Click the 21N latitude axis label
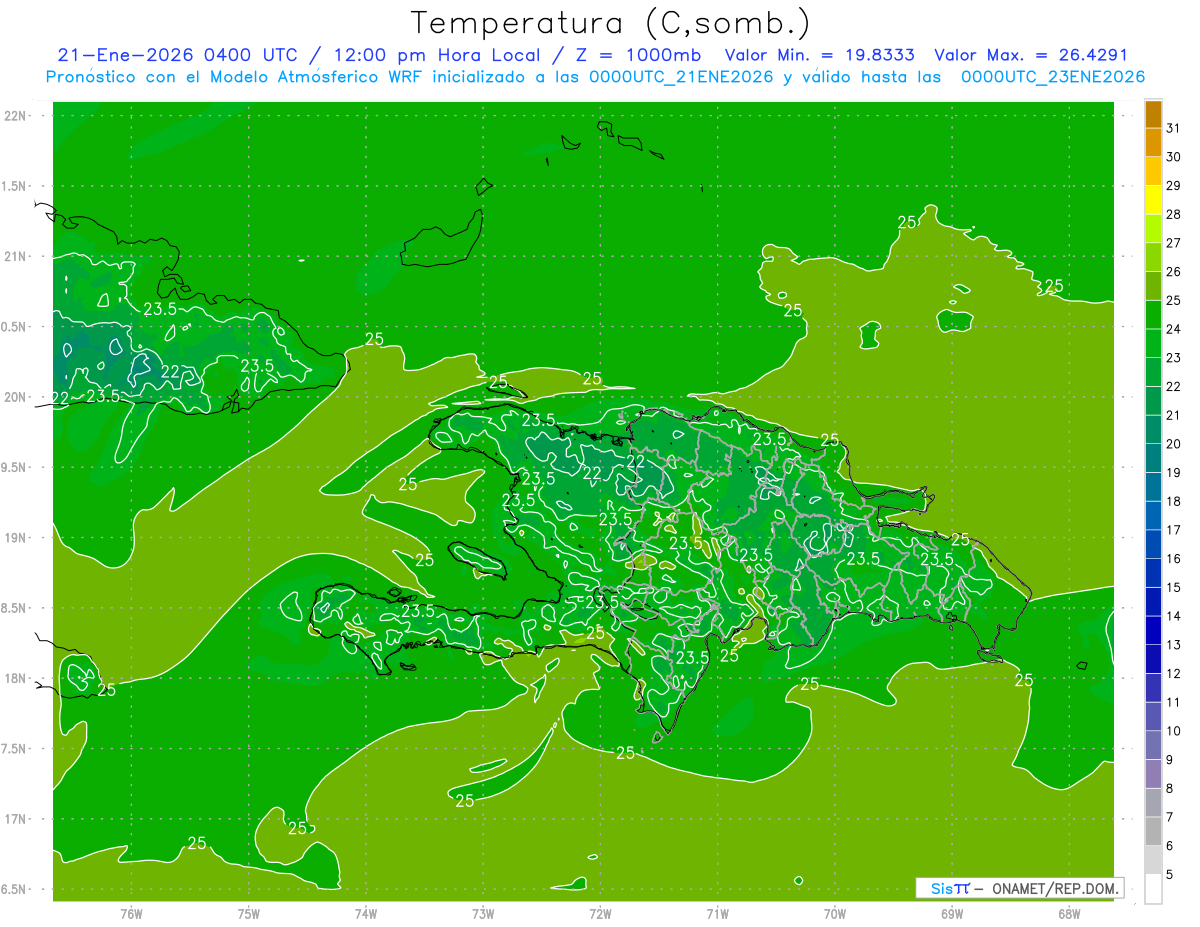 click(17, 256)
